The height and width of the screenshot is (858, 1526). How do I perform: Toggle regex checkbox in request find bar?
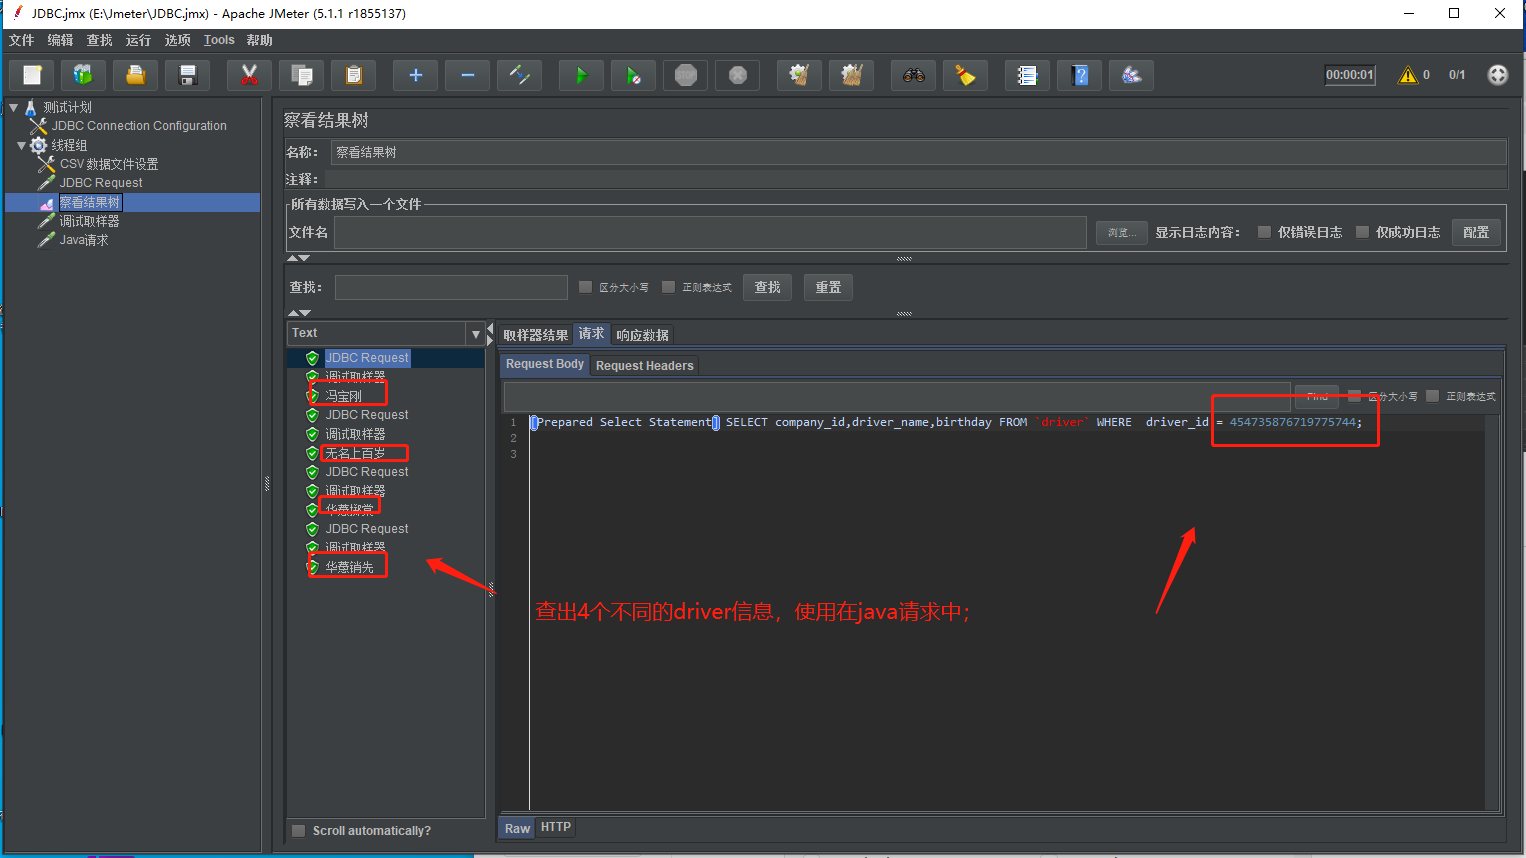[1432, 396]
